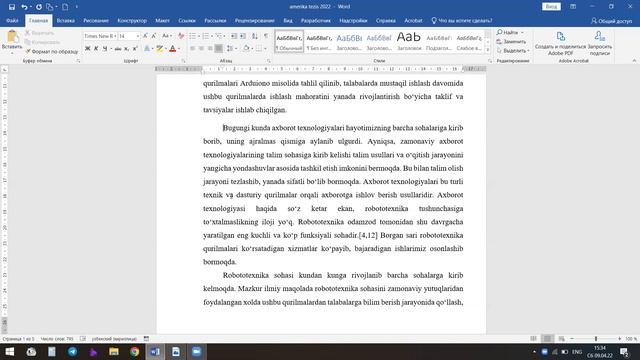Open the Select (Выделить) dropdown

click(513, 51)
